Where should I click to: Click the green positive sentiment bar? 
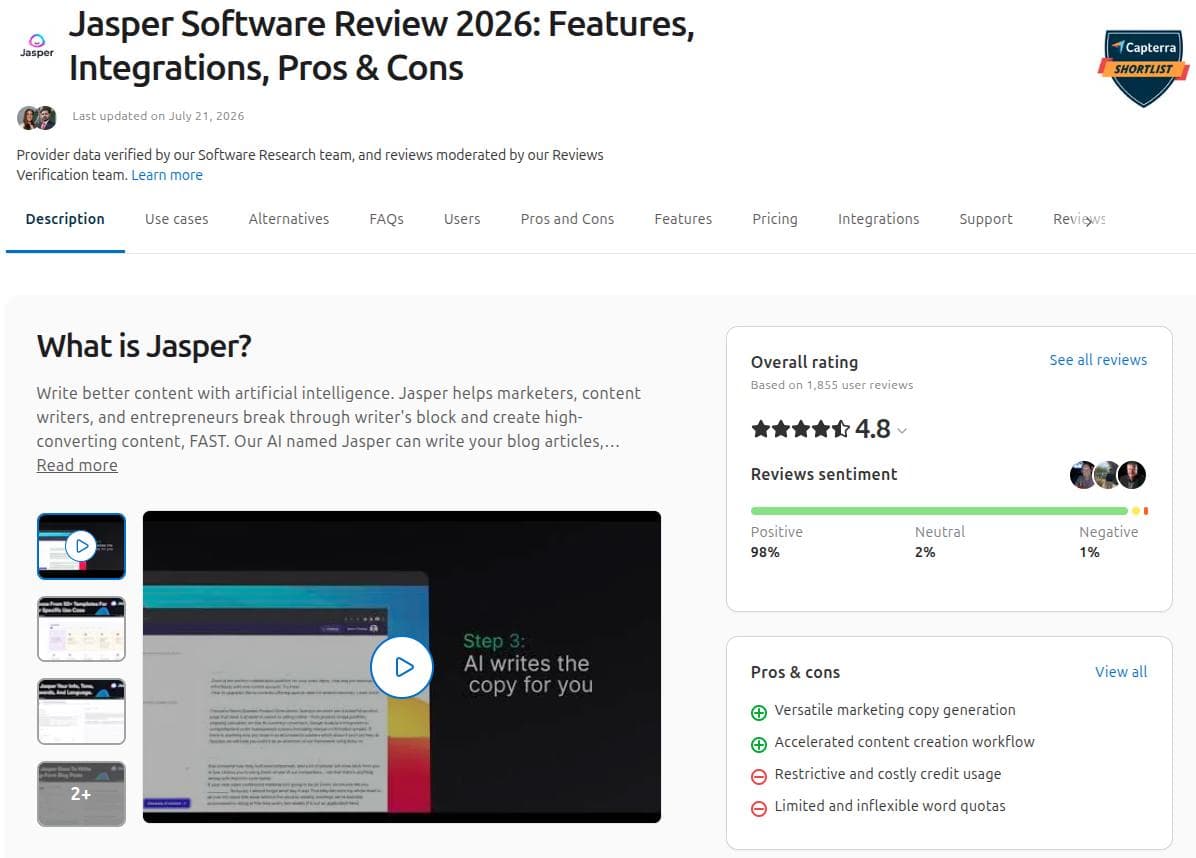click(x=939, y=510)
